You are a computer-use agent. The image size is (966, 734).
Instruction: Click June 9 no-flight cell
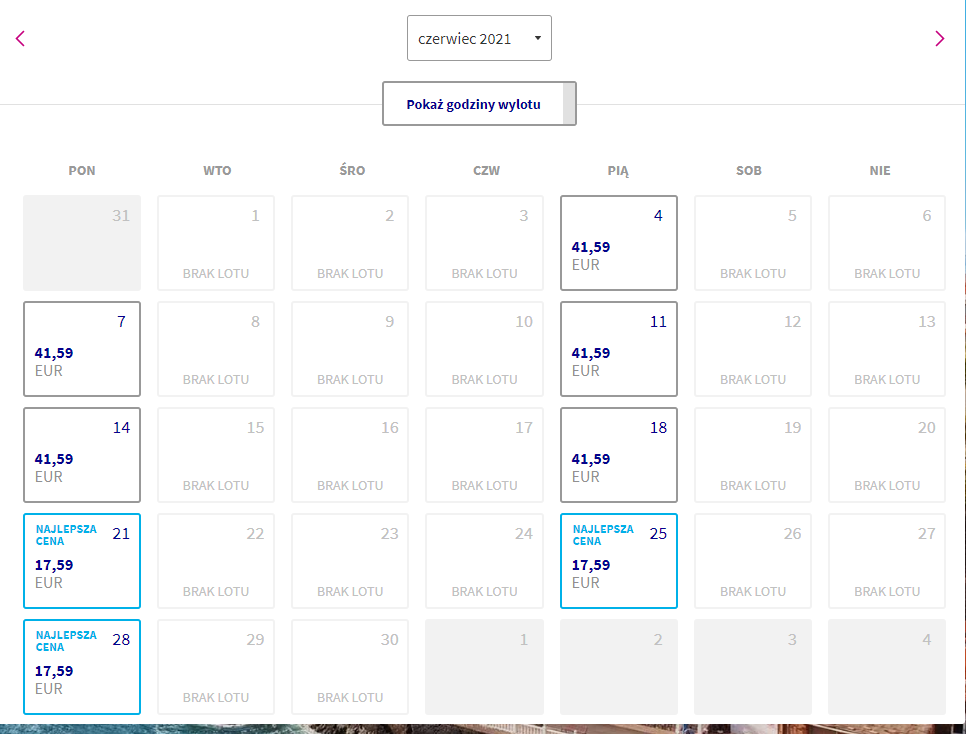pyautogui.click(x=350, y=349)
